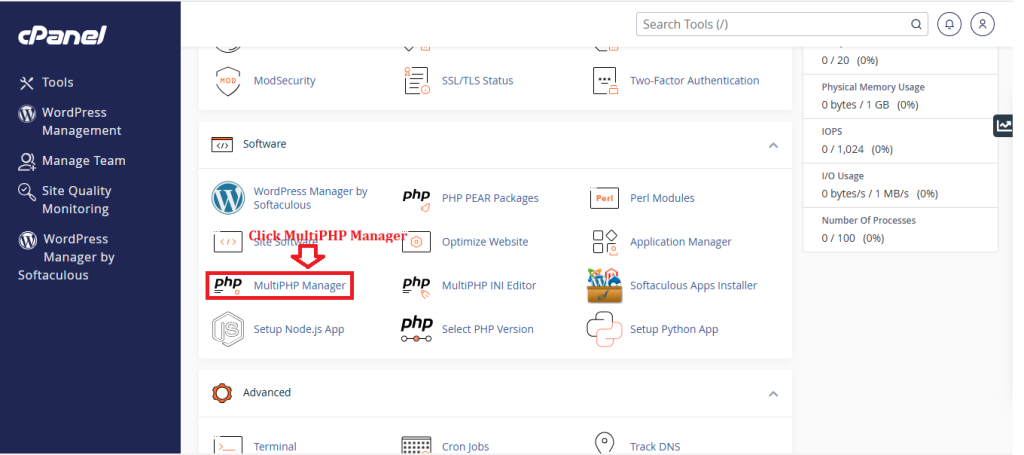Click the Perl Modules icon
Viewport: 1024px width, 455px height.
point(604,198)
